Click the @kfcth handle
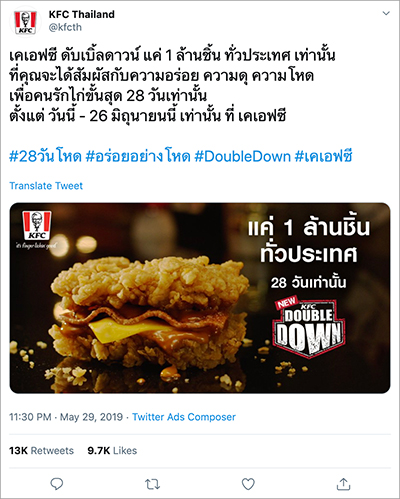The width and height of the screenshot is (400, 499). pyautogui.click(x=65, y=27)
